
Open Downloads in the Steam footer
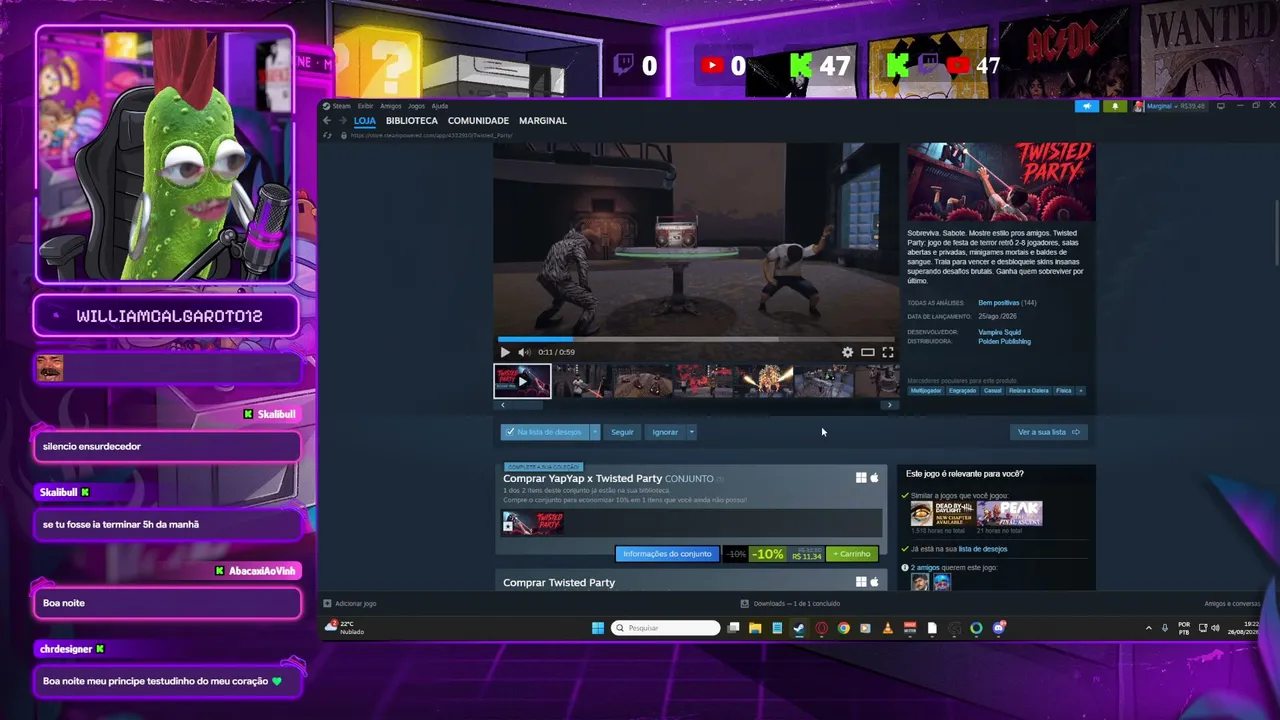tap(790, 604)
